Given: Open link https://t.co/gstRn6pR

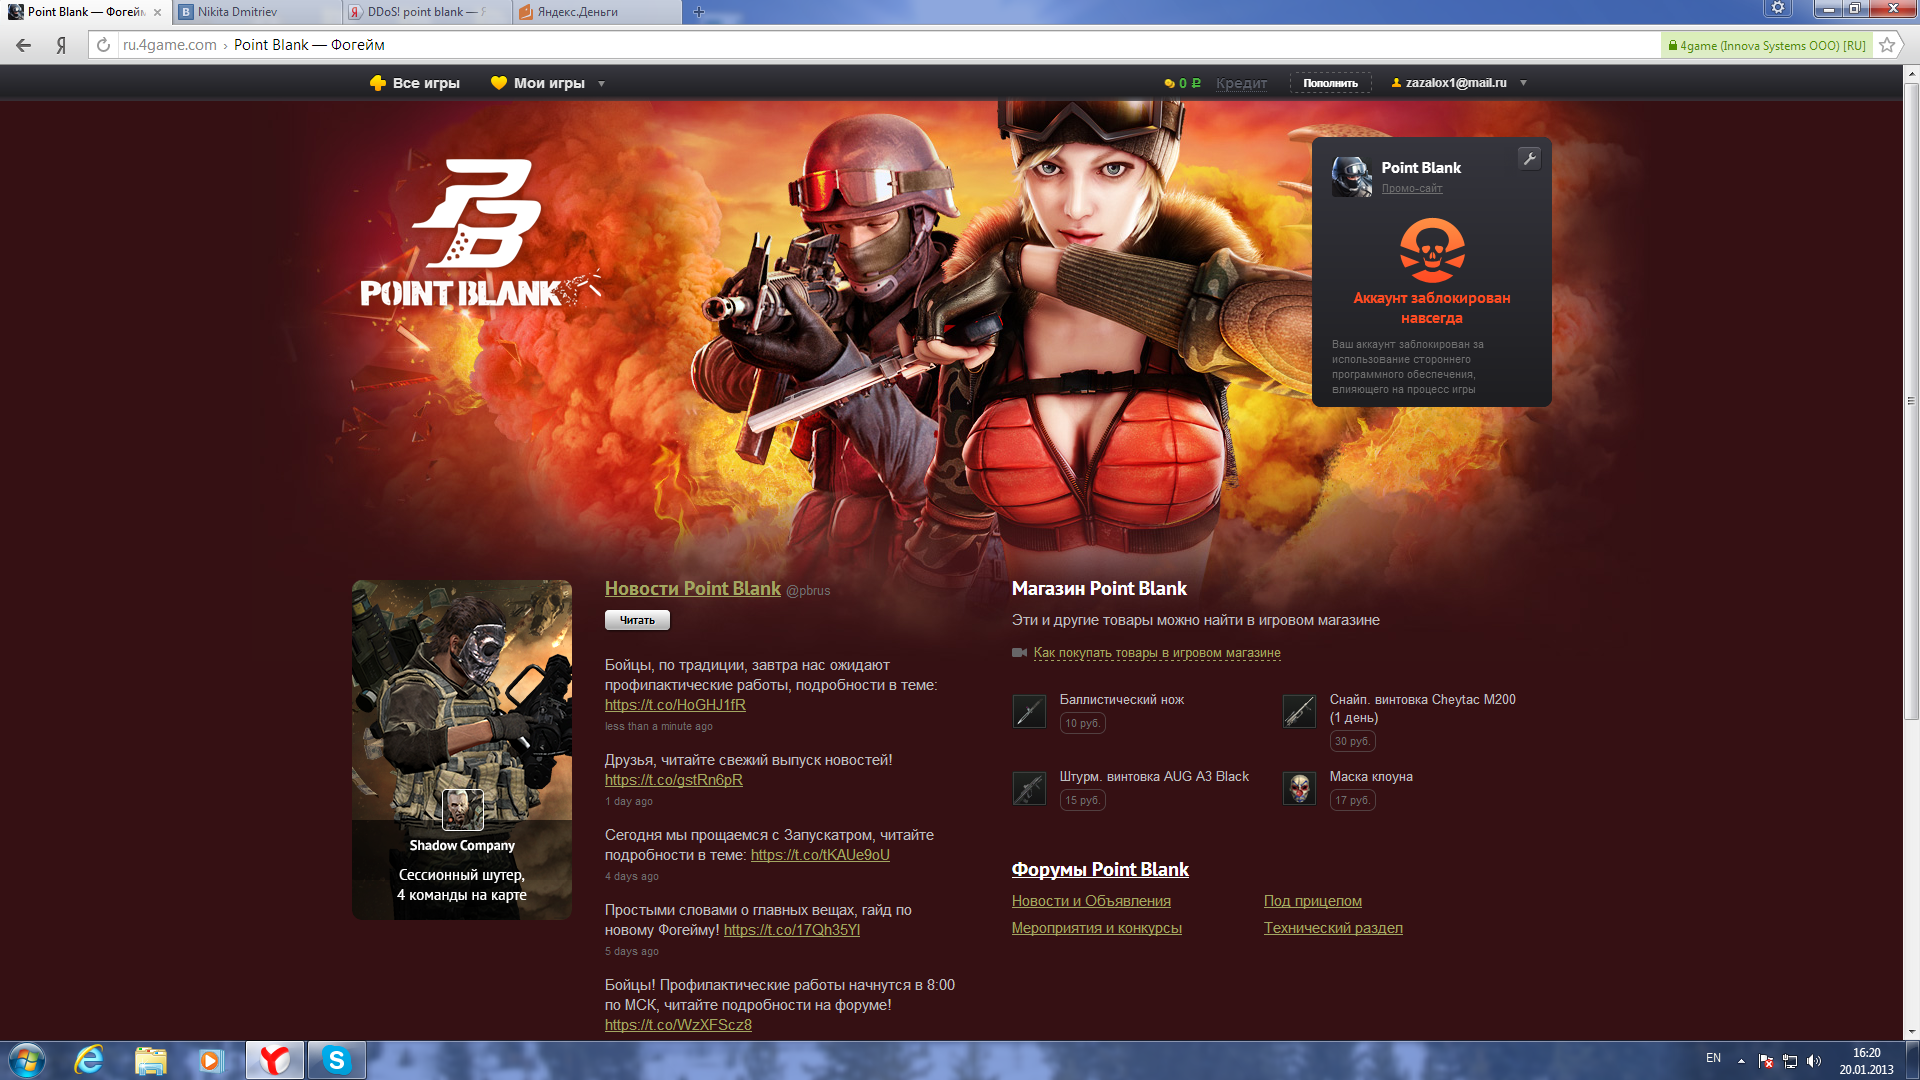Looking at the screenshot, I should pyautogui.click(x=673, y=780).
